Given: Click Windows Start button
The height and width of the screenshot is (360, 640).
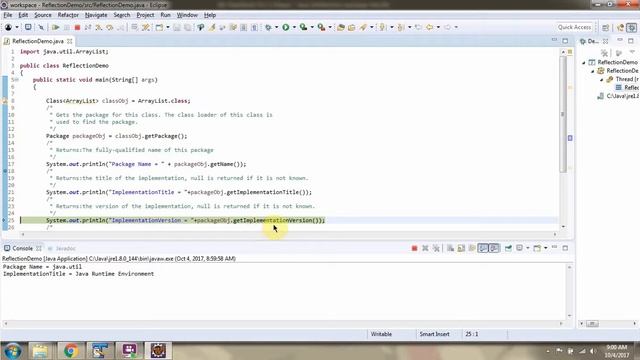Looking at the screenshot, I should click(12, 351).
